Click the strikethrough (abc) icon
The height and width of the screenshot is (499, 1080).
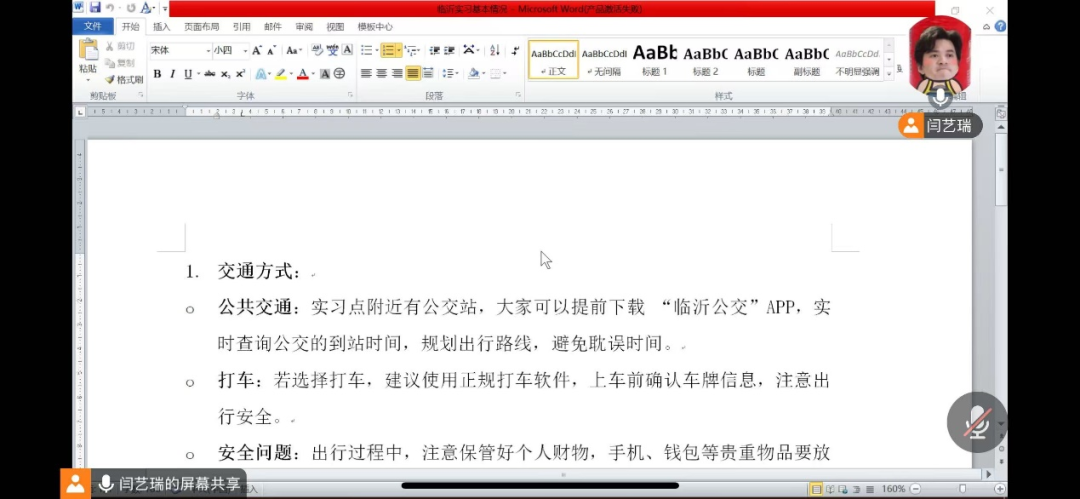click(x=209, y=74)
